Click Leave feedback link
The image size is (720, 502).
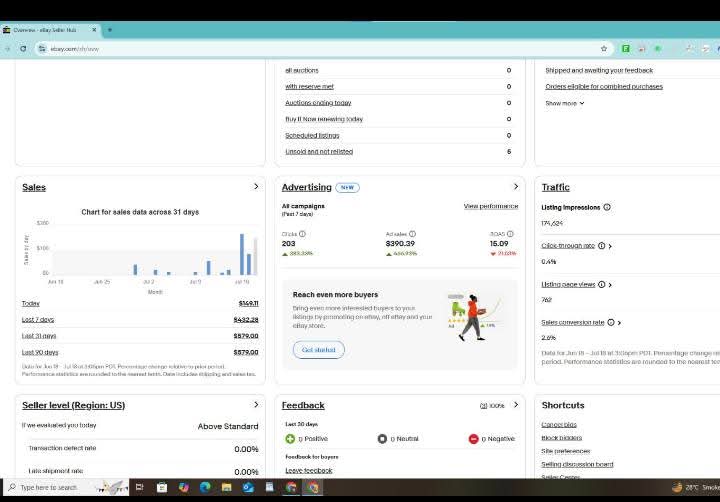coord(309,471)
